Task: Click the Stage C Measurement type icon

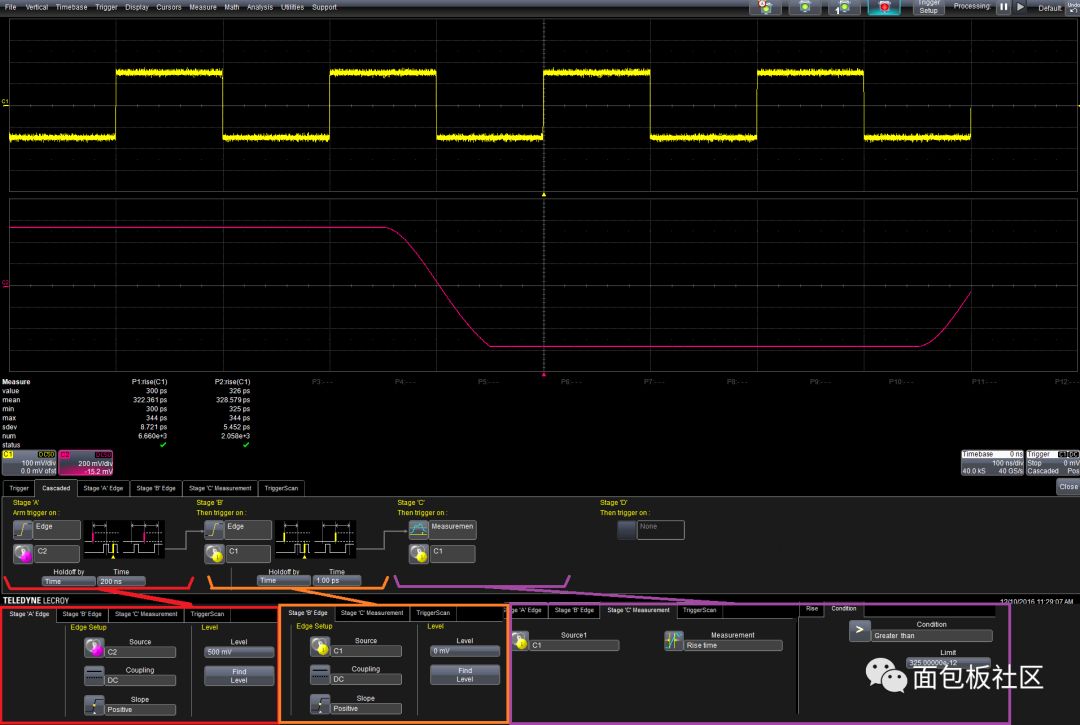Action: coord(418,529)
